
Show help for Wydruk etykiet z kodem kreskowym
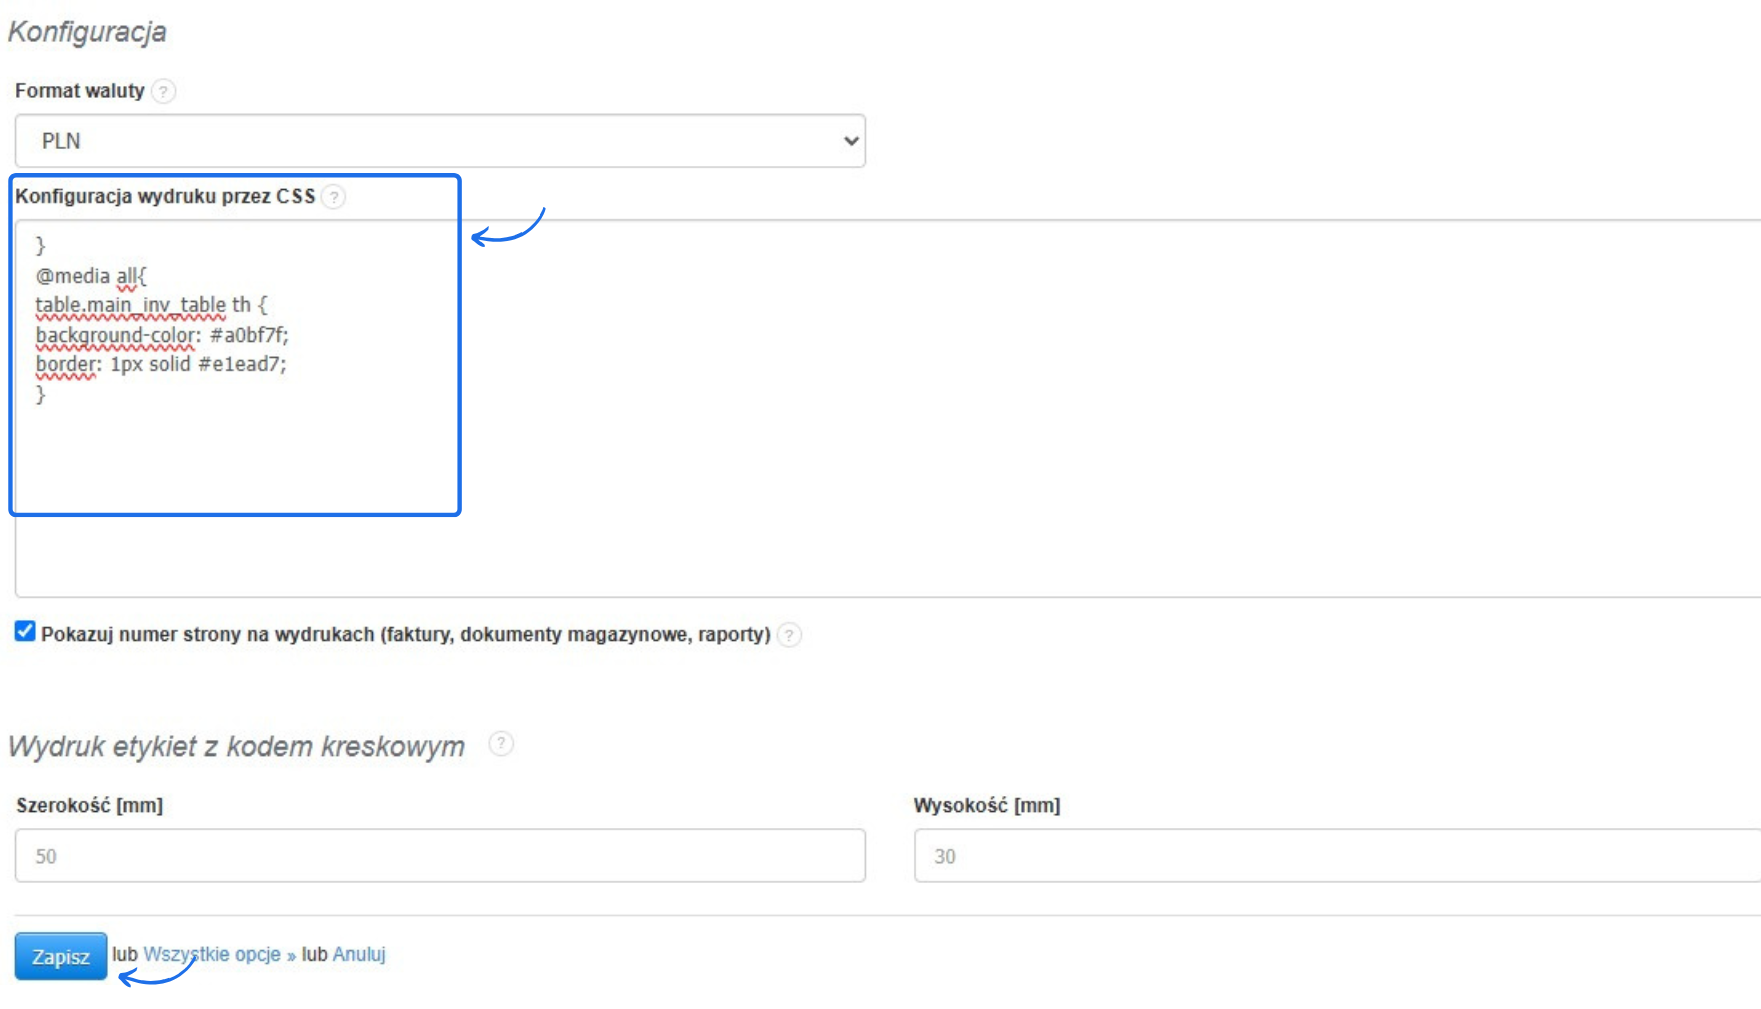501,744
